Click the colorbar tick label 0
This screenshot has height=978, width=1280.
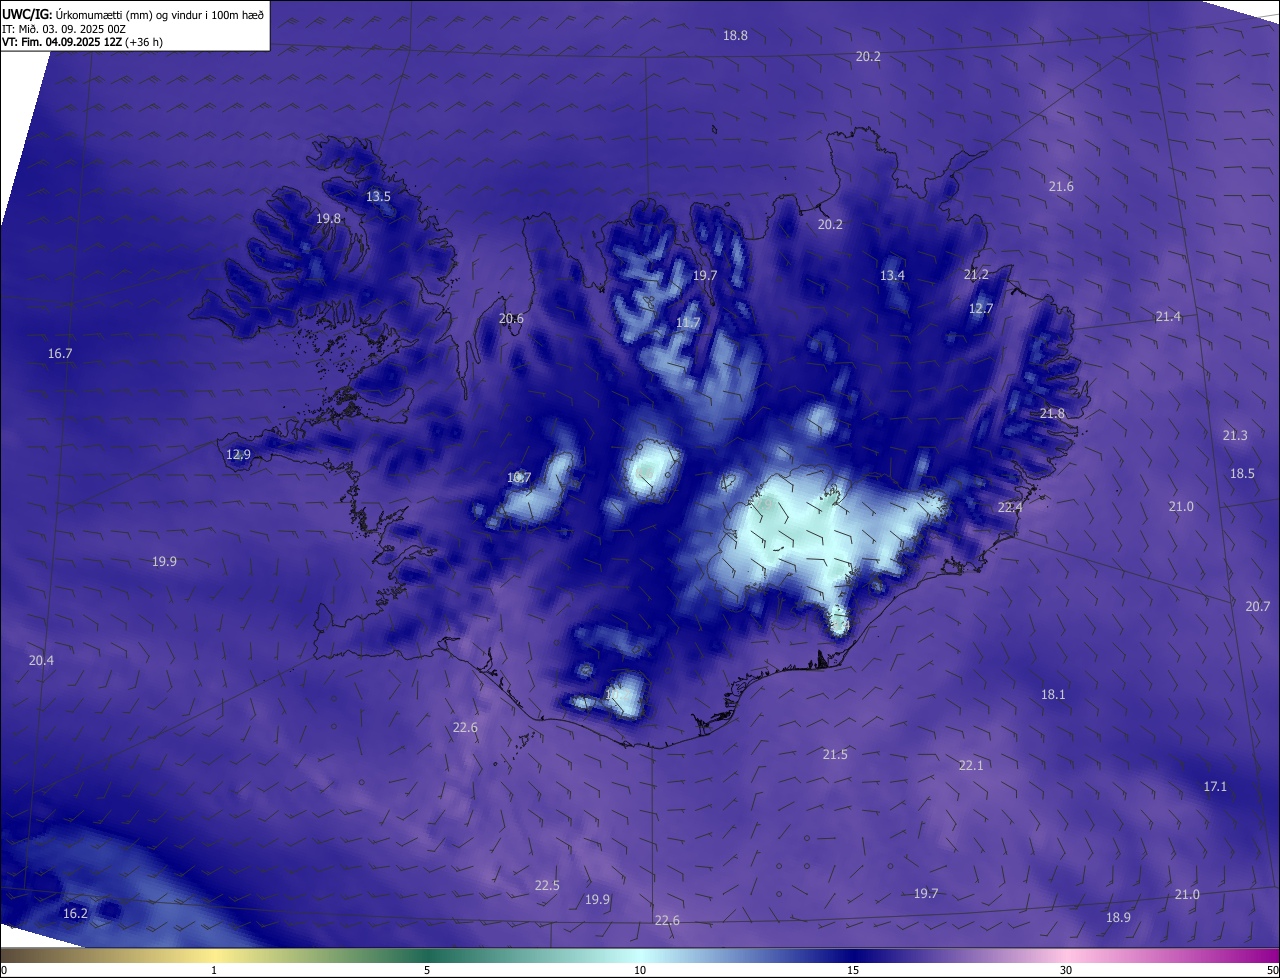click(4, 970)
